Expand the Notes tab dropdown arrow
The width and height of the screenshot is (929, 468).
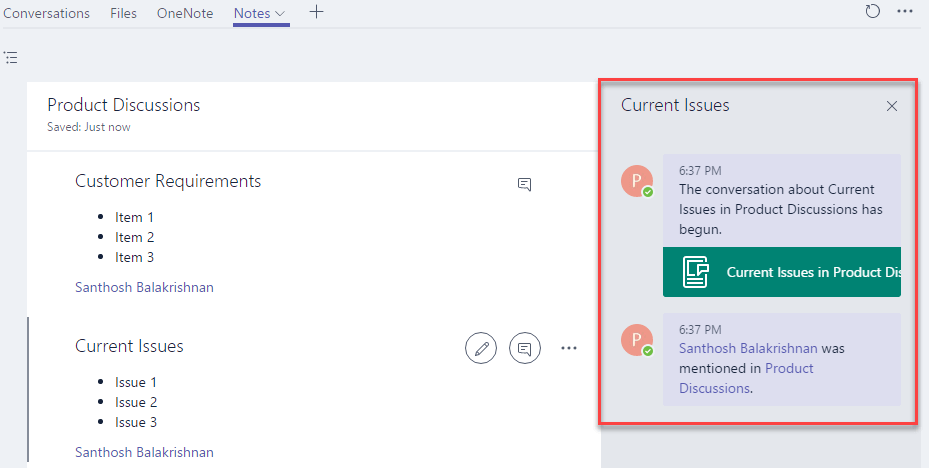280,14
